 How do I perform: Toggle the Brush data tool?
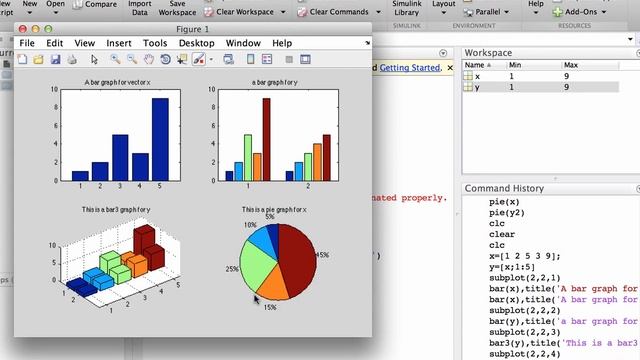coord(199,60)
